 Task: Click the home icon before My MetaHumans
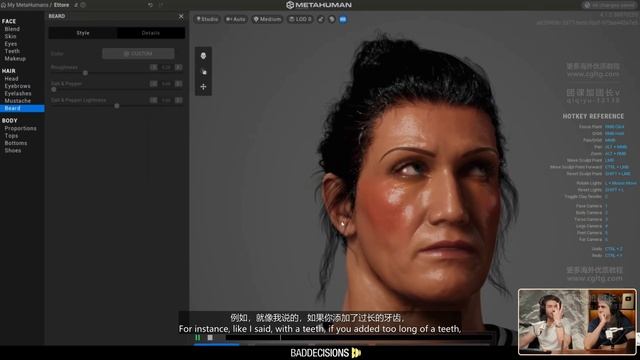tap(3, 5)
